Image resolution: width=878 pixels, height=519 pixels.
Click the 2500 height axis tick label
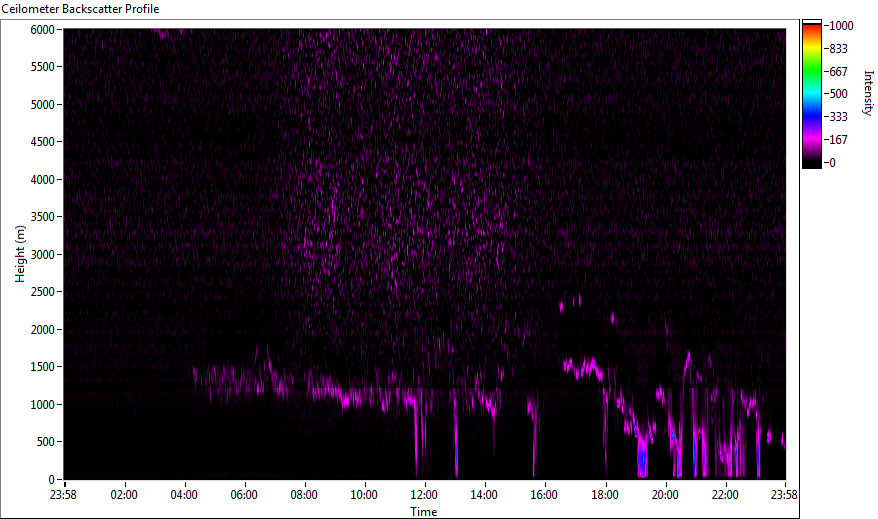(43, 292)
